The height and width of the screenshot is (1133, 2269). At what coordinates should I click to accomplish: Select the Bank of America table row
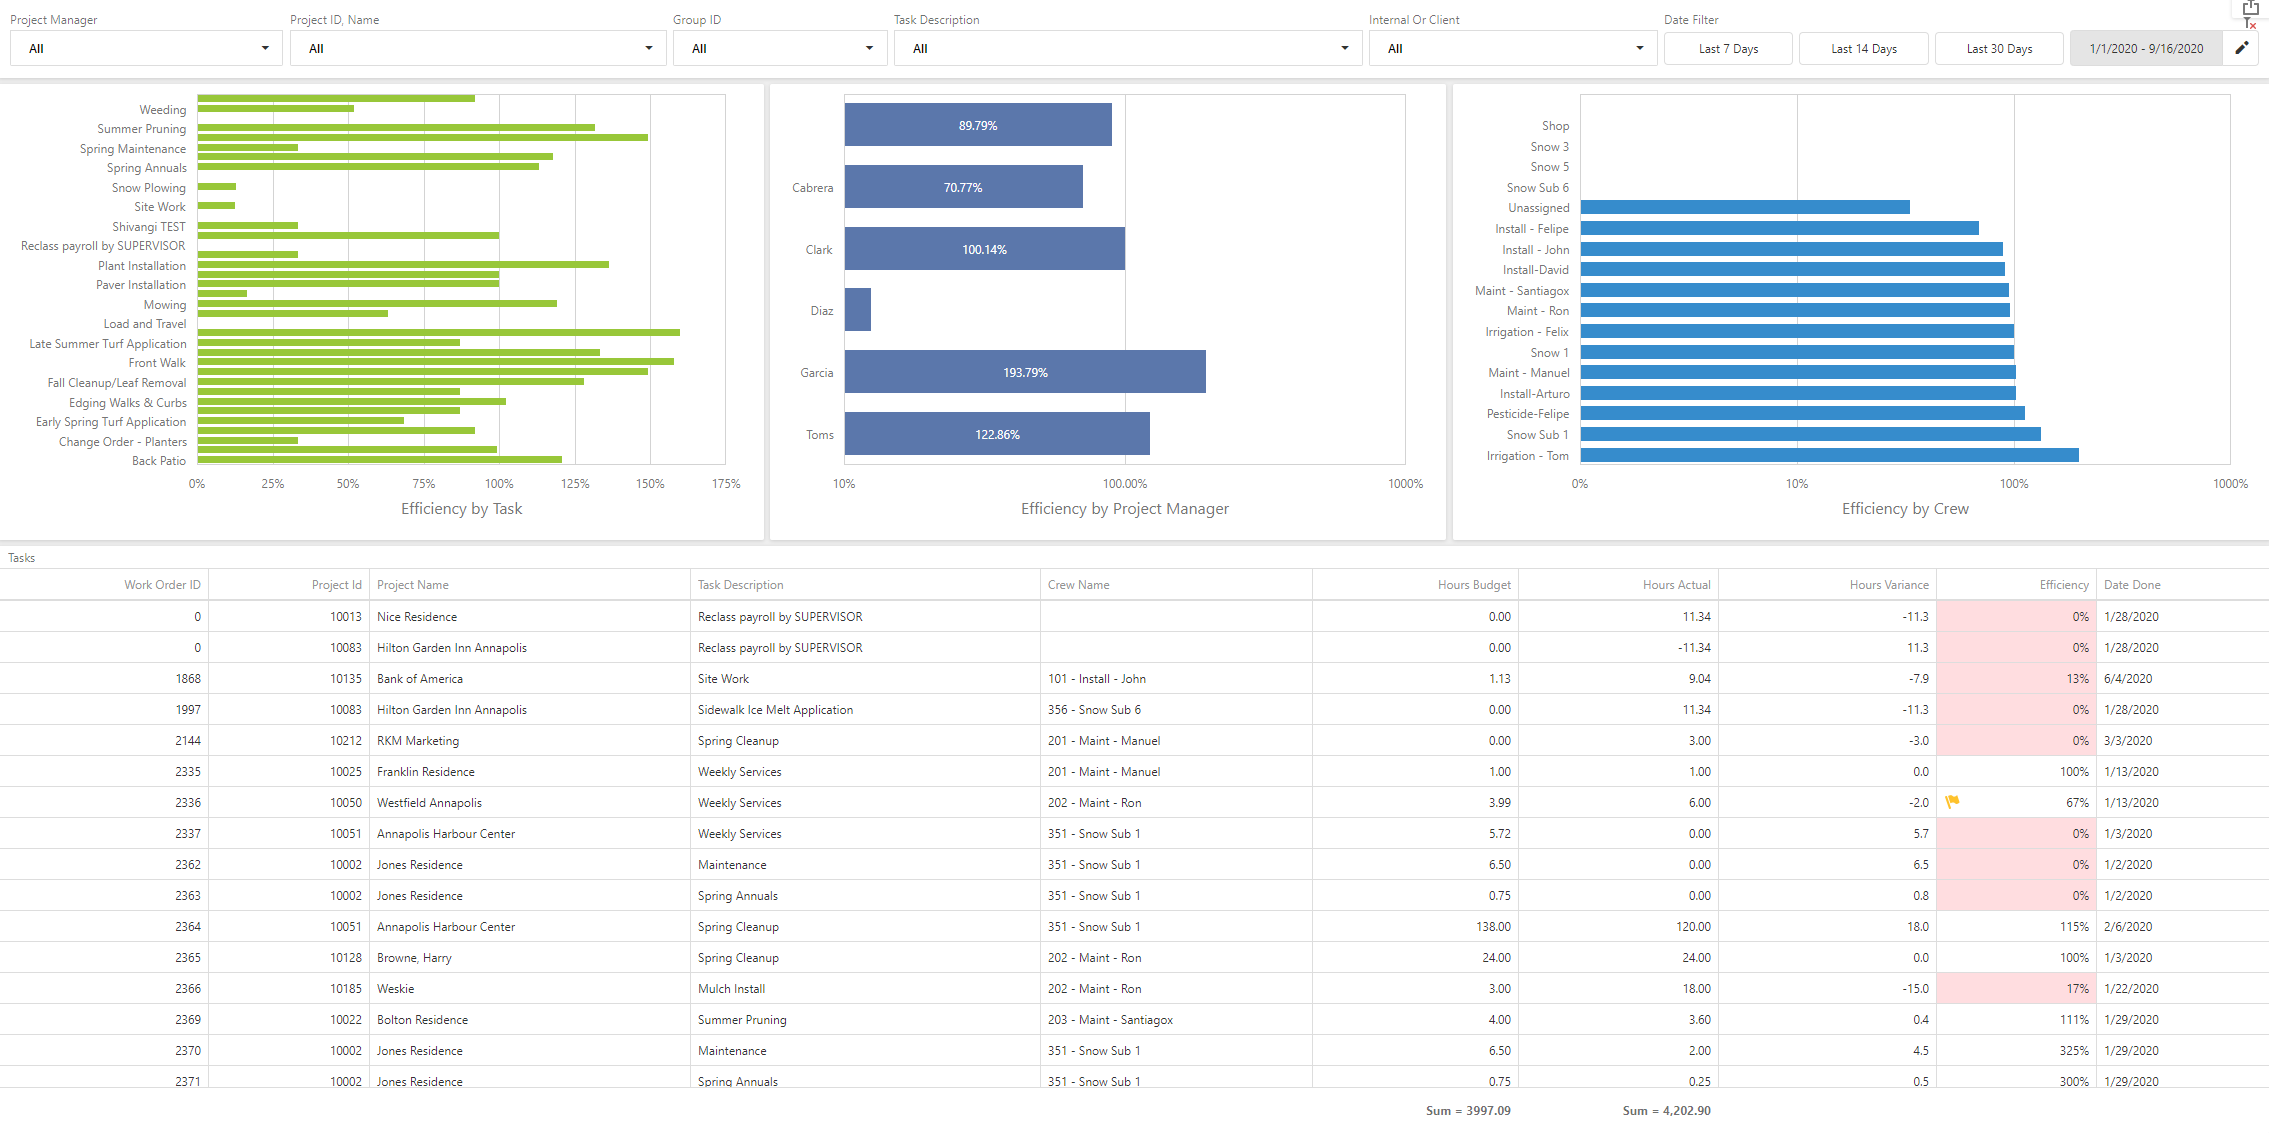419,679
